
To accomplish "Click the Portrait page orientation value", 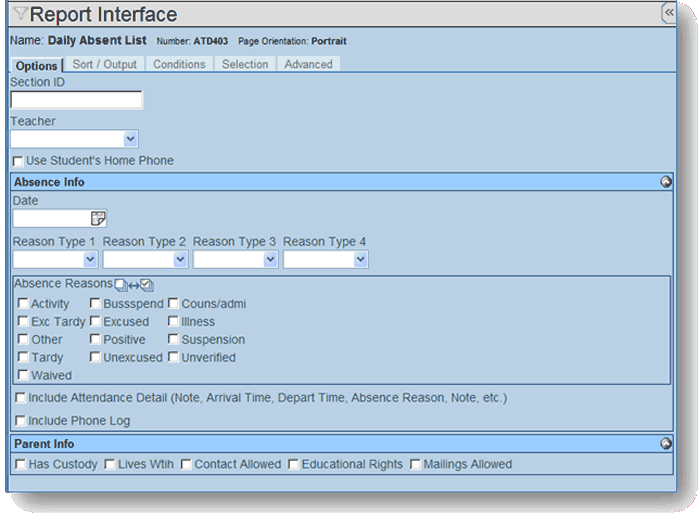I will pyautogui.click(x=329, y=41).
